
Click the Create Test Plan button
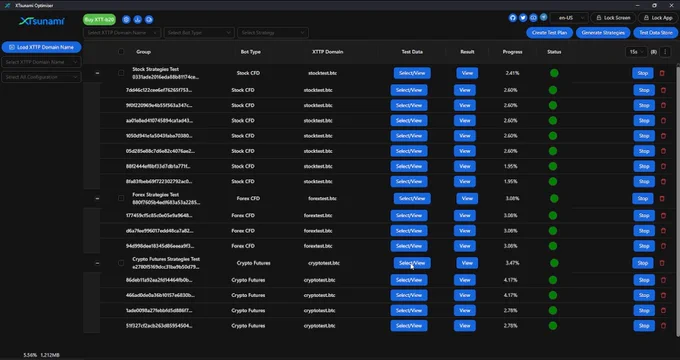click(x=549, y=33)
